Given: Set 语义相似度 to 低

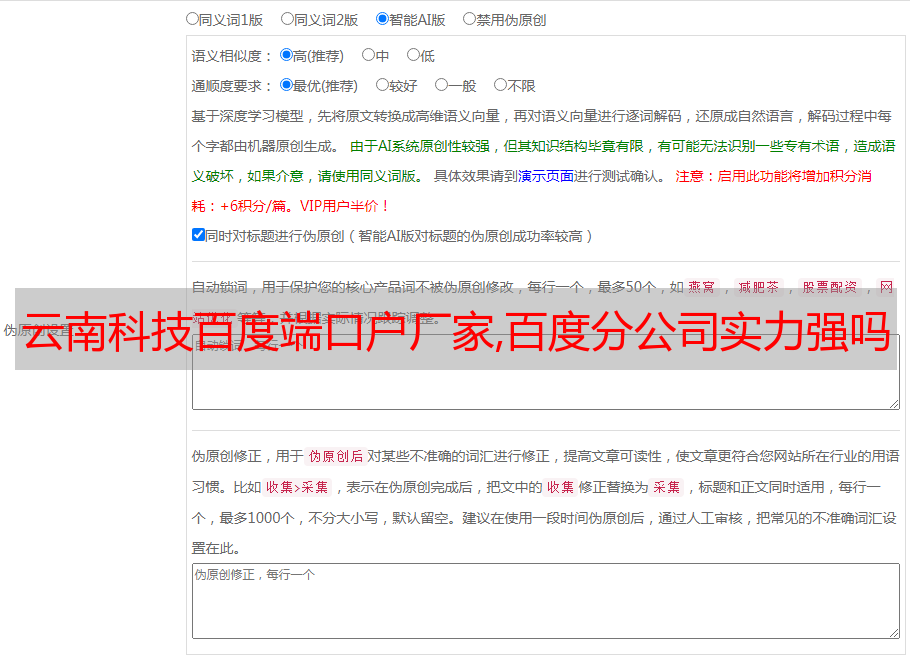Looking at the screenshot, I should pos(413,55).
